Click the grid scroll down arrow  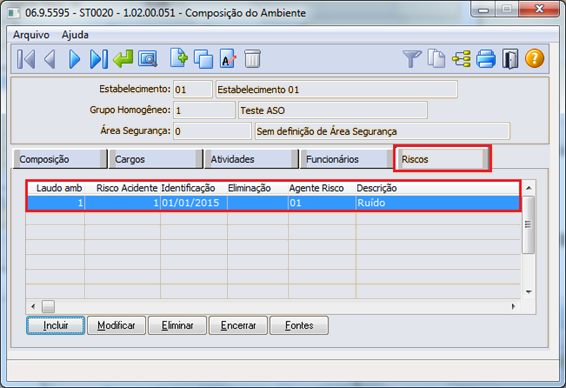click(x=529, y=292)
